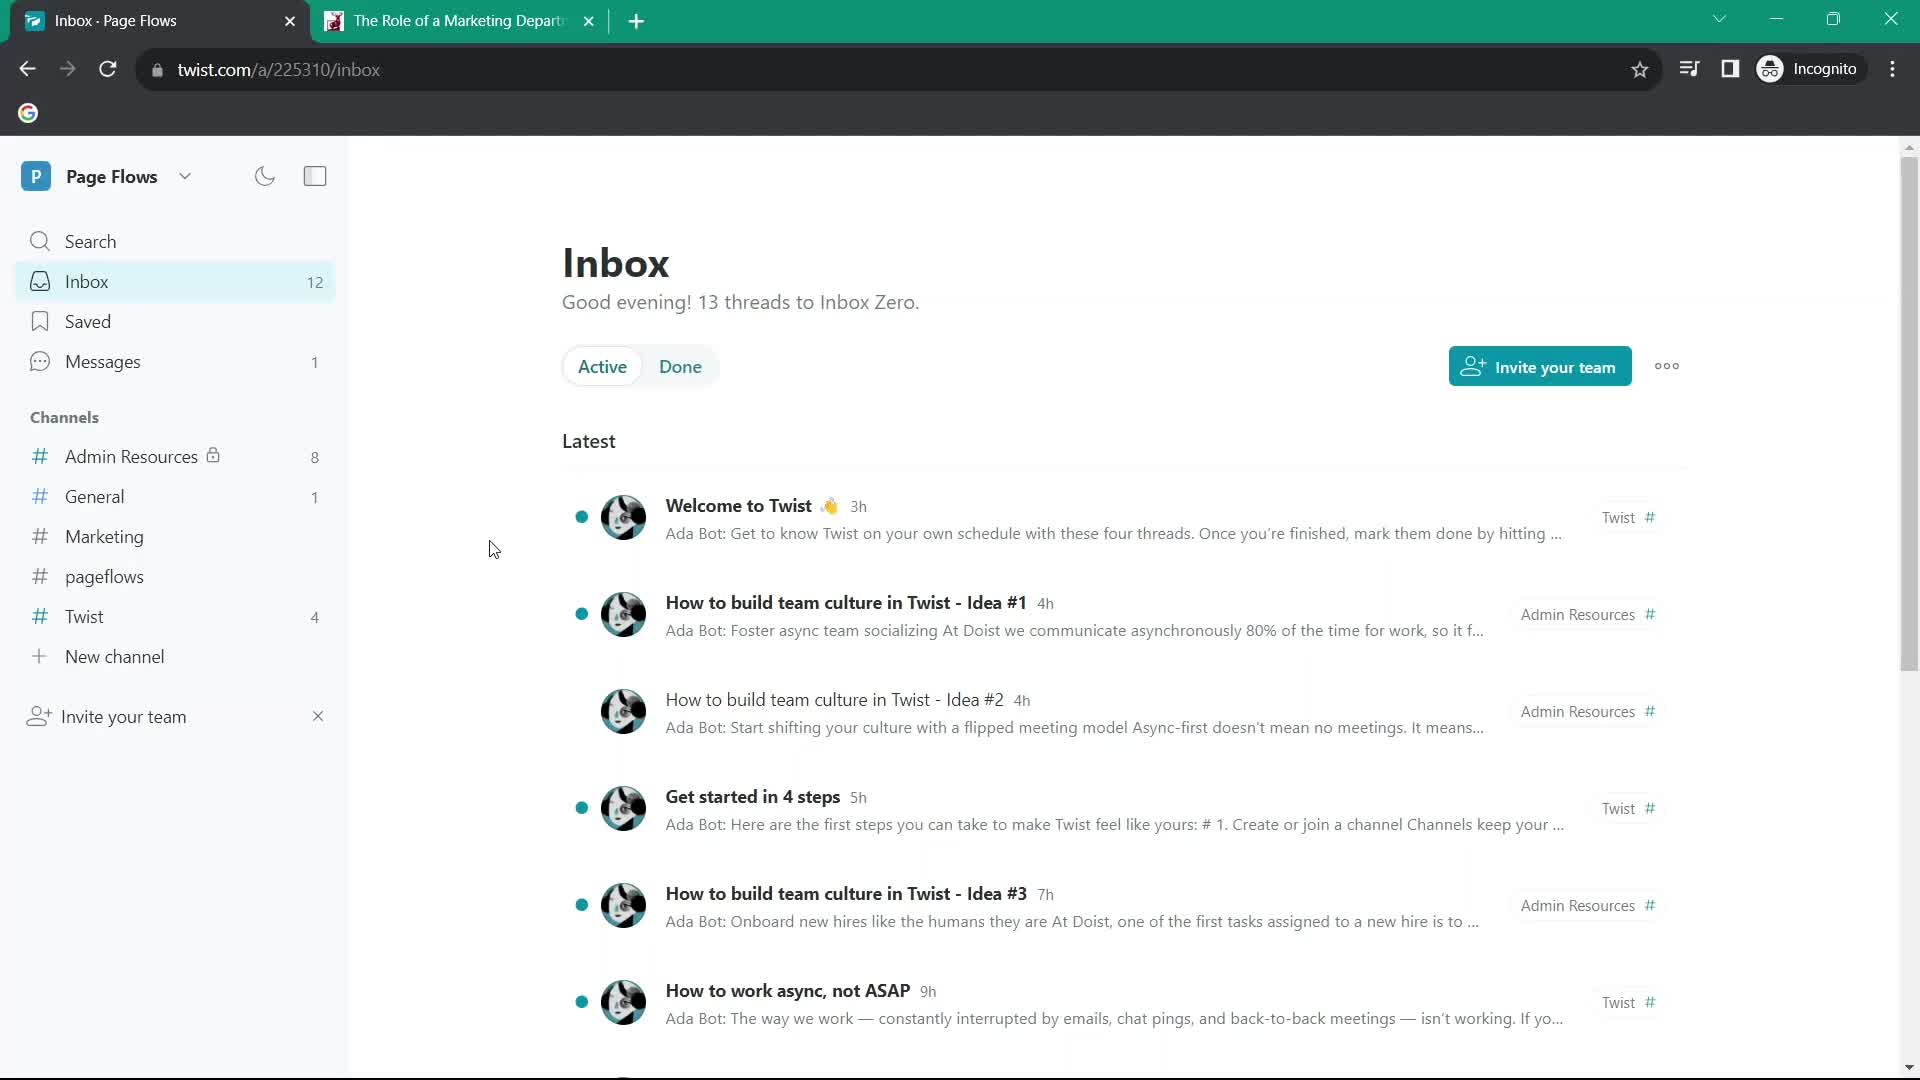Open the General channel
The width and height of the screenshot is (1920, 1080).
[x=94, y=497]
